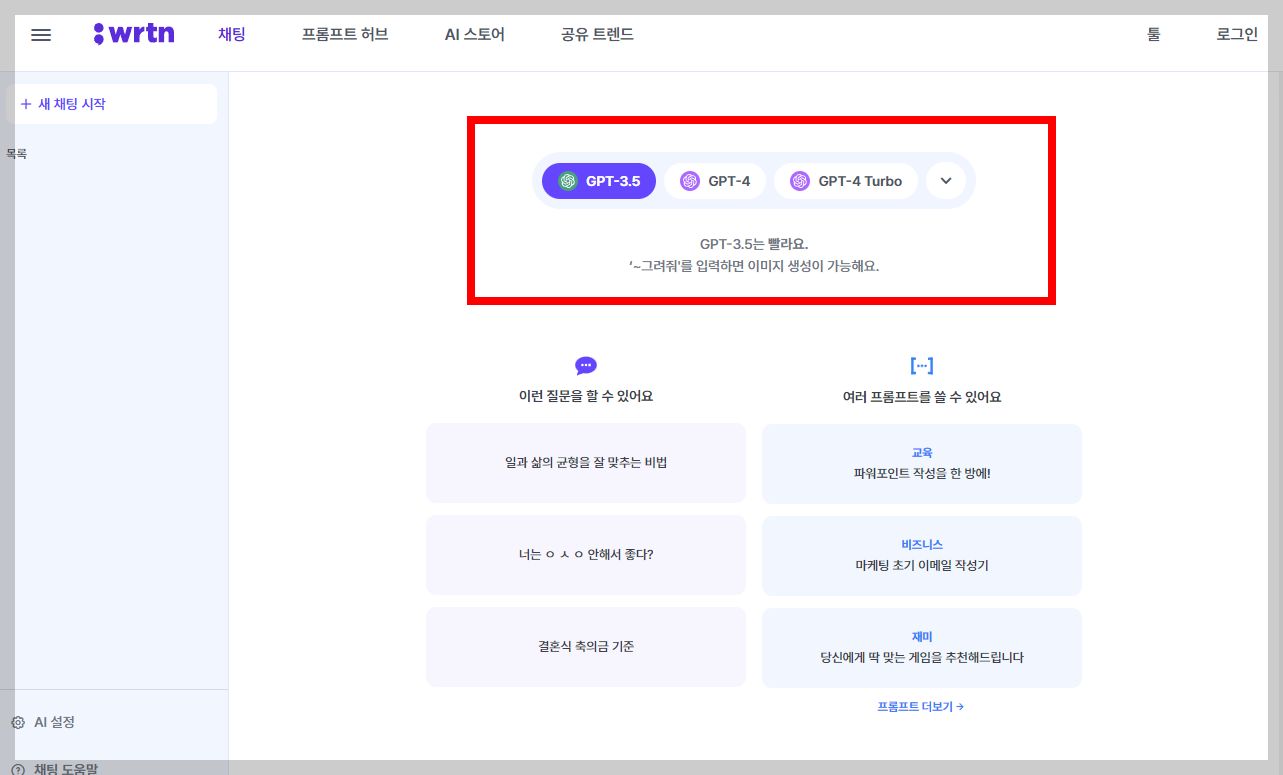This screenshot has width=1283, height=775.
Task: Start a new chat with 새 채팅 시작
Action: pos(111,104)
